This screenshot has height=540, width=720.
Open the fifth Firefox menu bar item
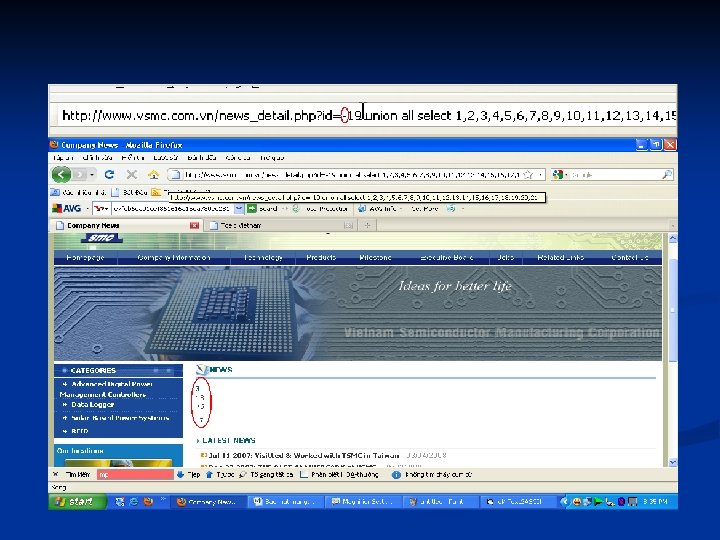point(202,158)
